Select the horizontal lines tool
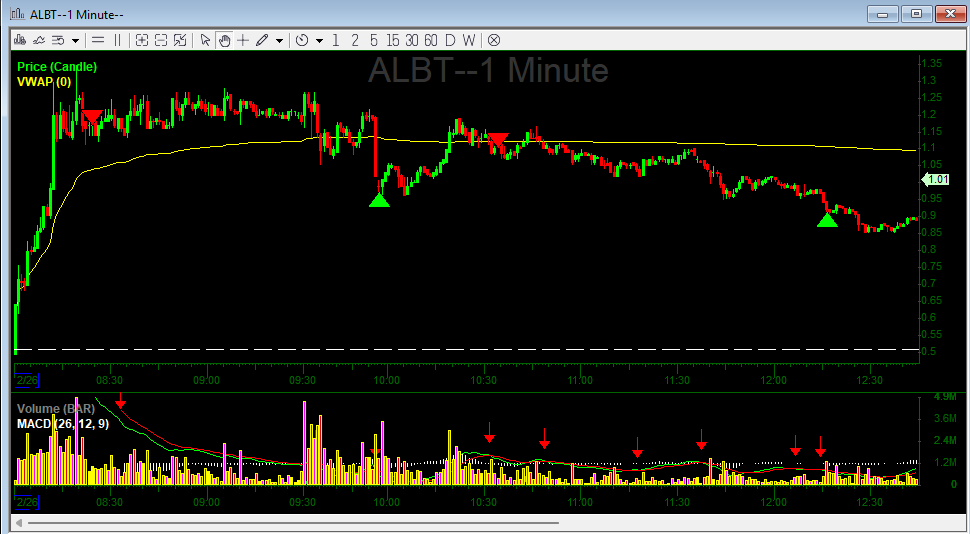This screenshot has height=534, width=970. click(98, 40)
